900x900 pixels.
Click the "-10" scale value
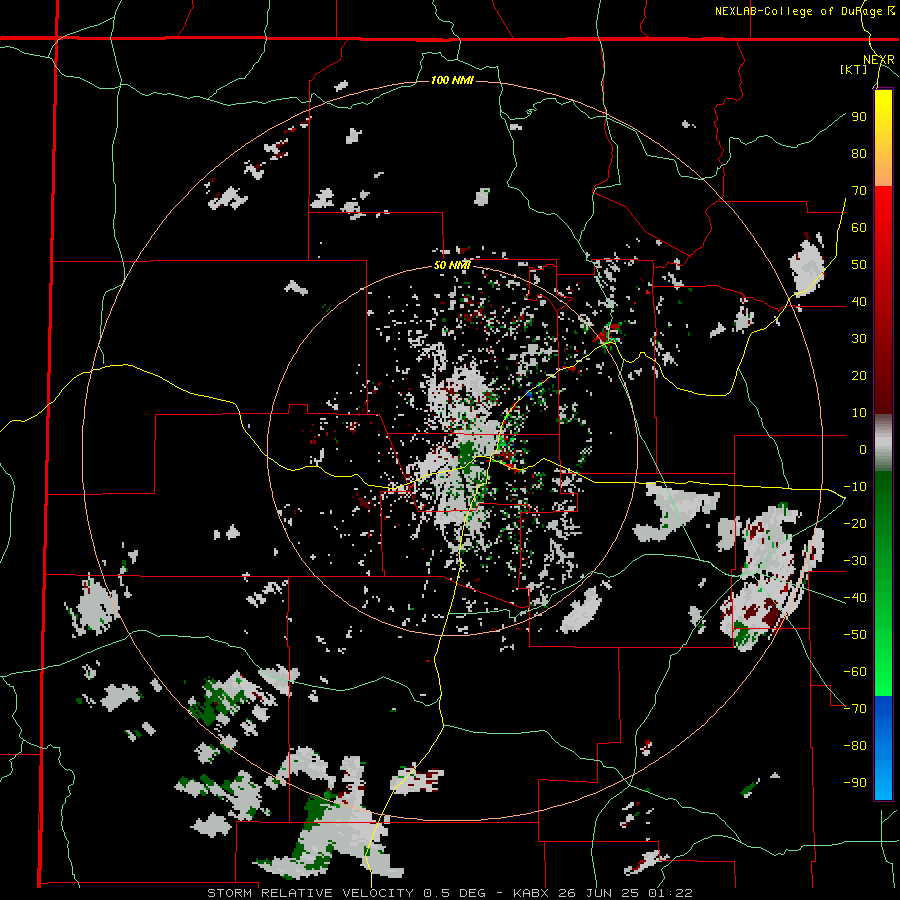(x=855, y=487)
